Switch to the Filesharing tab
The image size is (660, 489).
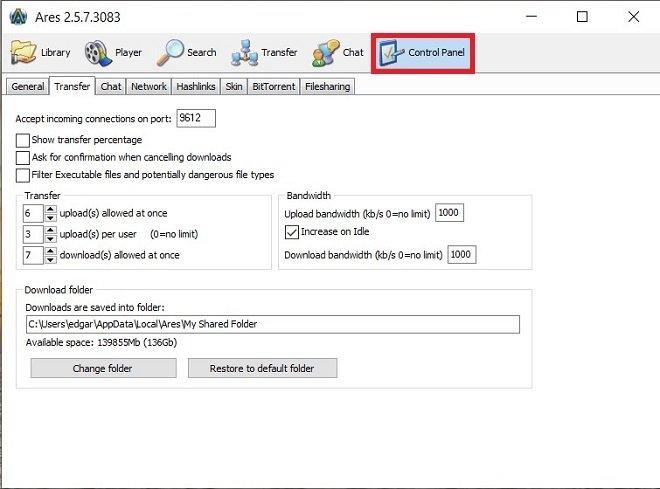pos(327,87)
